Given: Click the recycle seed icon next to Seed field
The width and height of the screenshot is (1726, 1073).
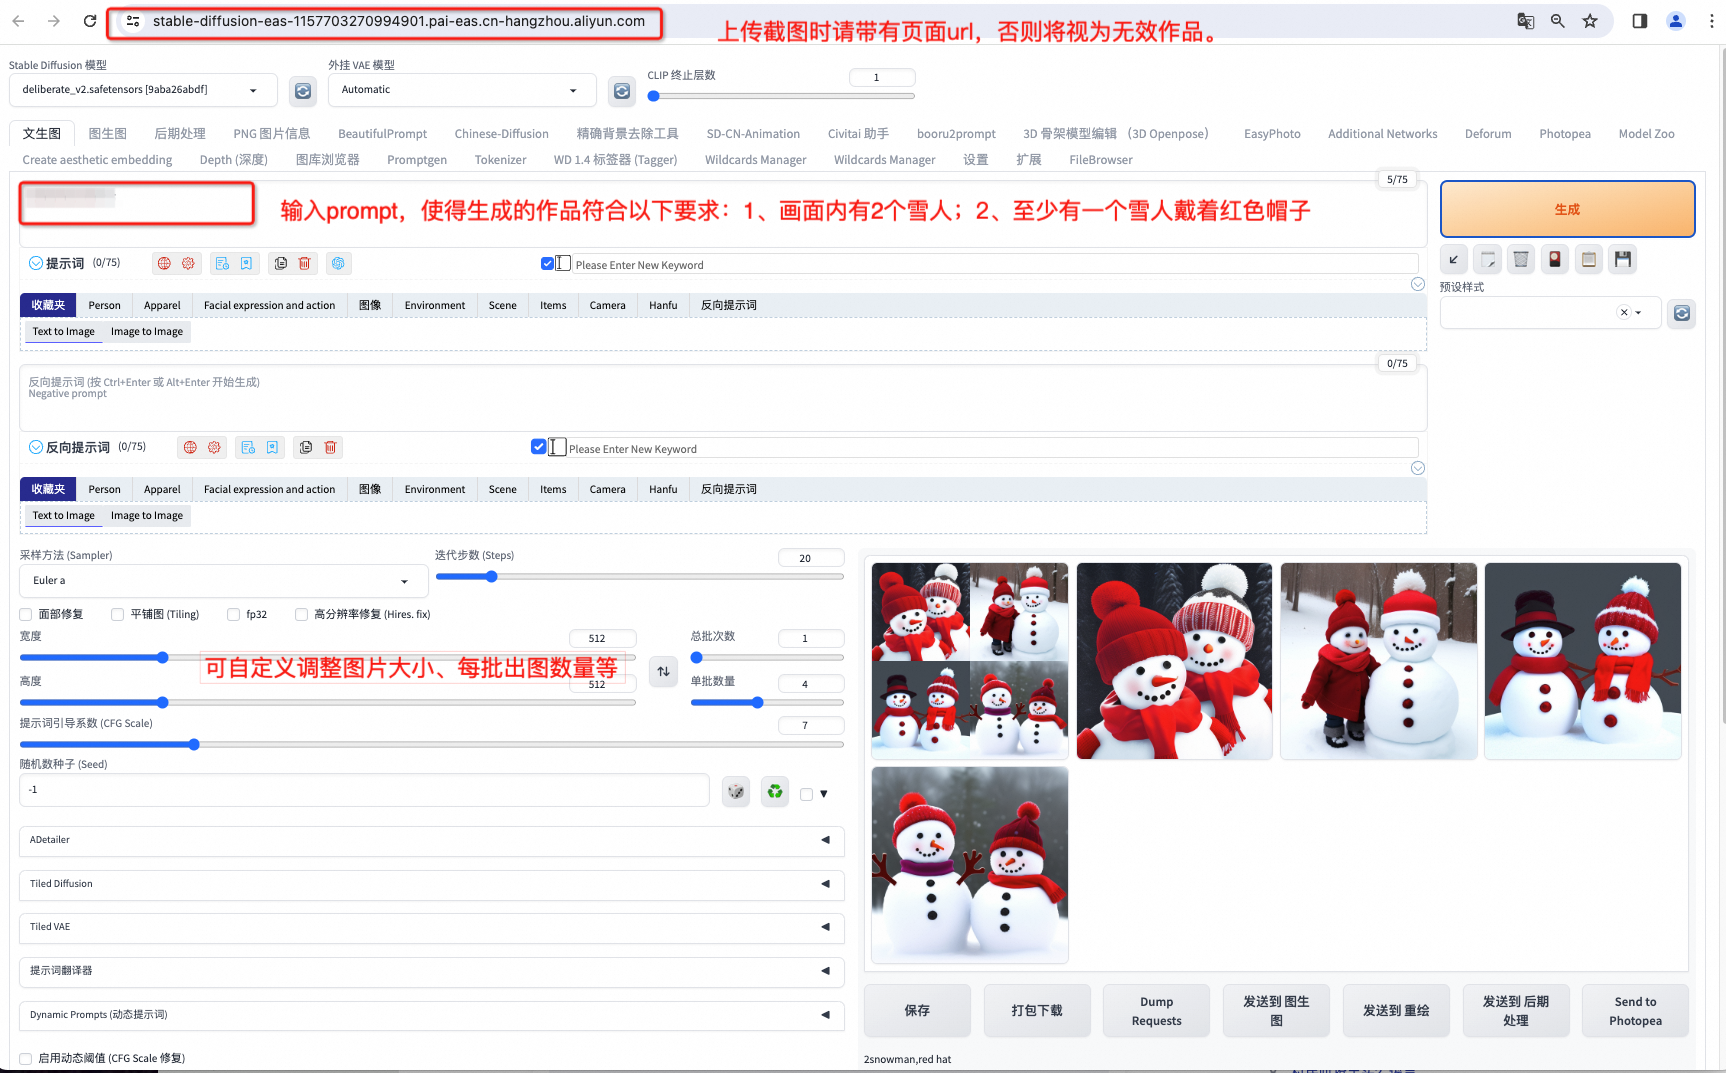Looking at the screenshot, I should [x=774, y=791].
